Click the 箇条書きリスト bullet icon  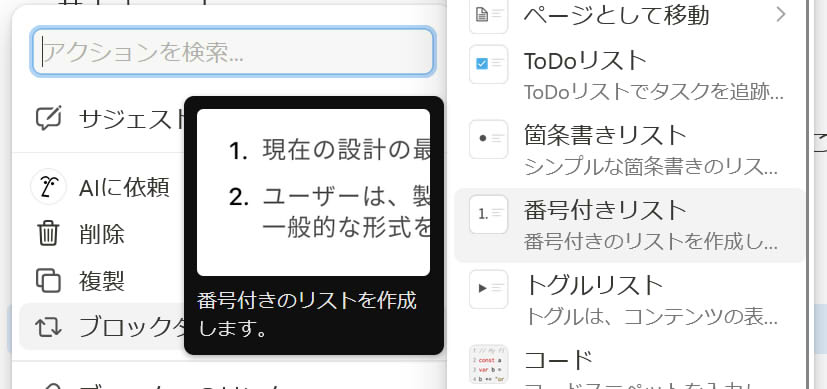[488, 139]
